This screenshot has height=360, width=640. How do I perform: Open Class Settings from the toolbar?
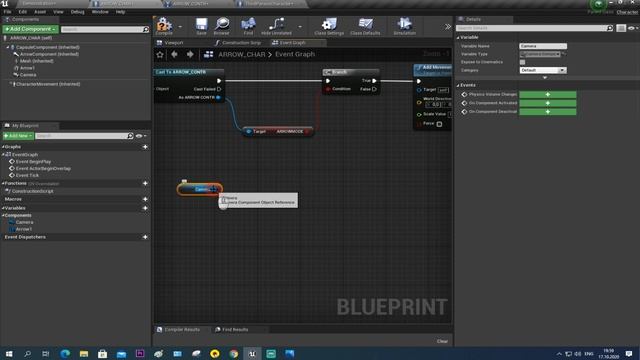[329, 26]
